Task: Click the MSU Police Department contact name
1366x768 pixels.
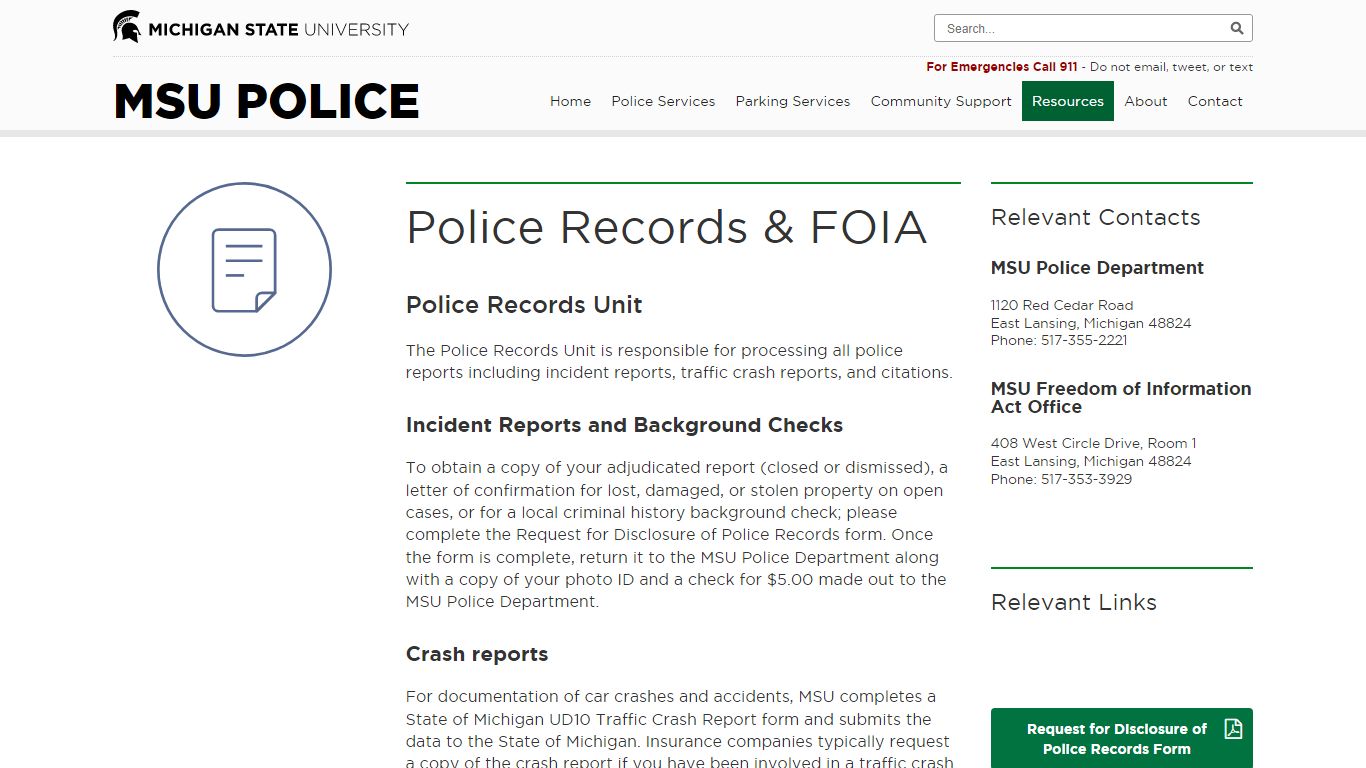Action: pyautogui.click(x=1097, y=268)
